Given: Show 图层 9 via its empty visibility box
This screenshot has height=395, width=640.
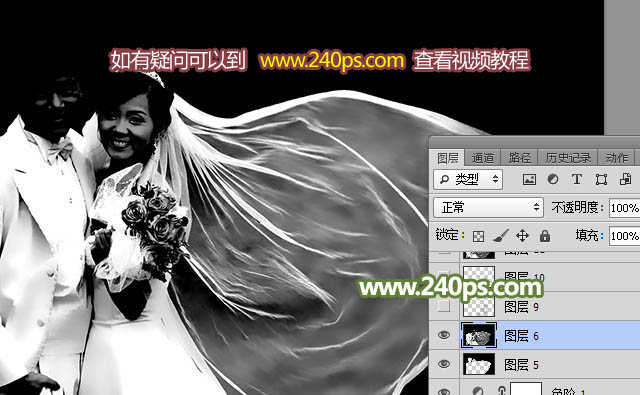Looking at the screenshot, I should [x=444, y=306].
